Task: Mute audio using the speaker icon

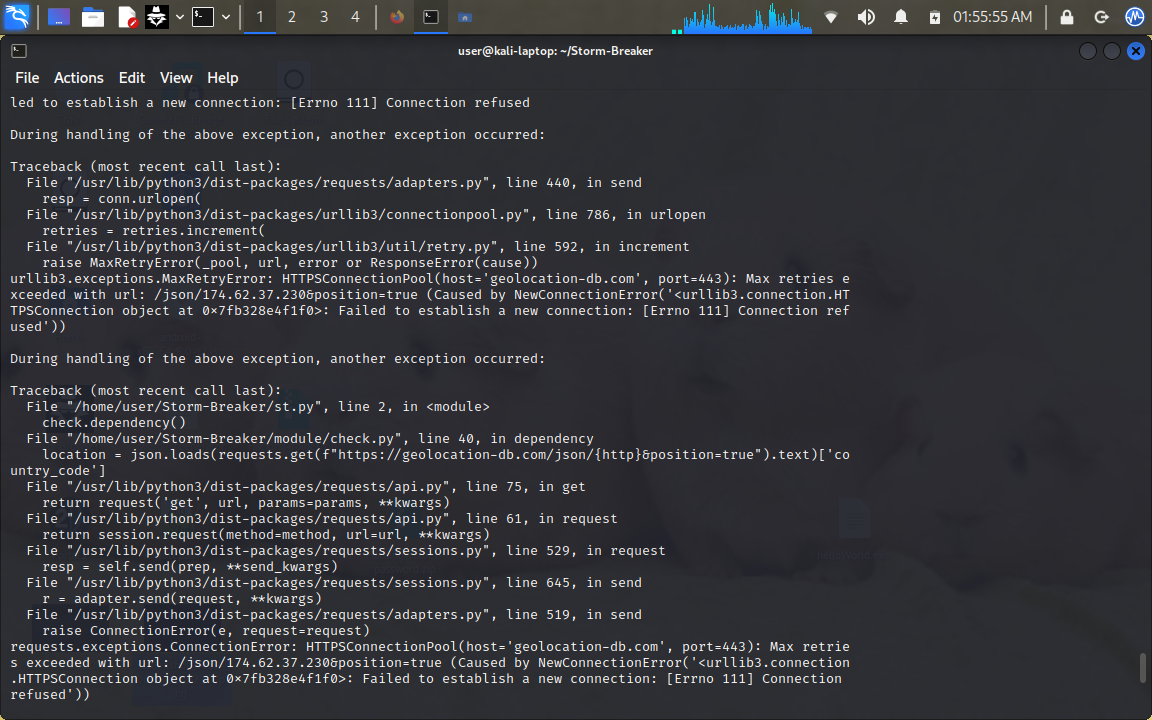Action: 866,17
